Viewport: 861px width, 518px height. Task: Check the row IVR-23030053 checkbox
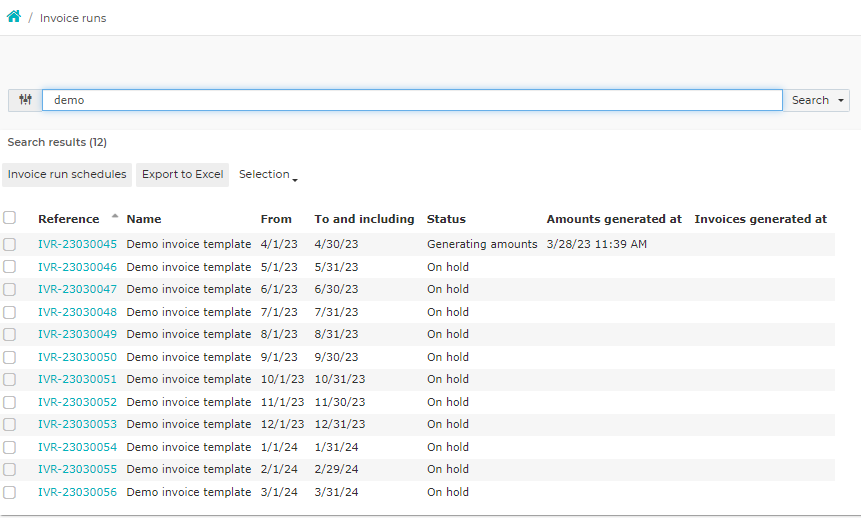[9, 425]
